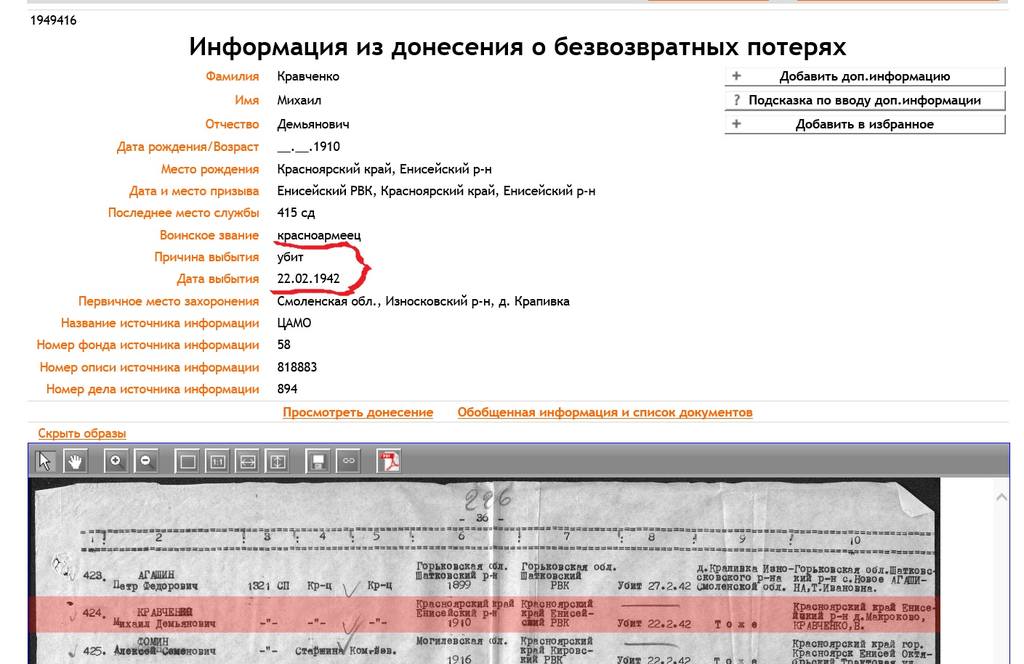Click inventory number value '818883'
The height and width of the screenshot is (664, 1024).
click(296, 367)
